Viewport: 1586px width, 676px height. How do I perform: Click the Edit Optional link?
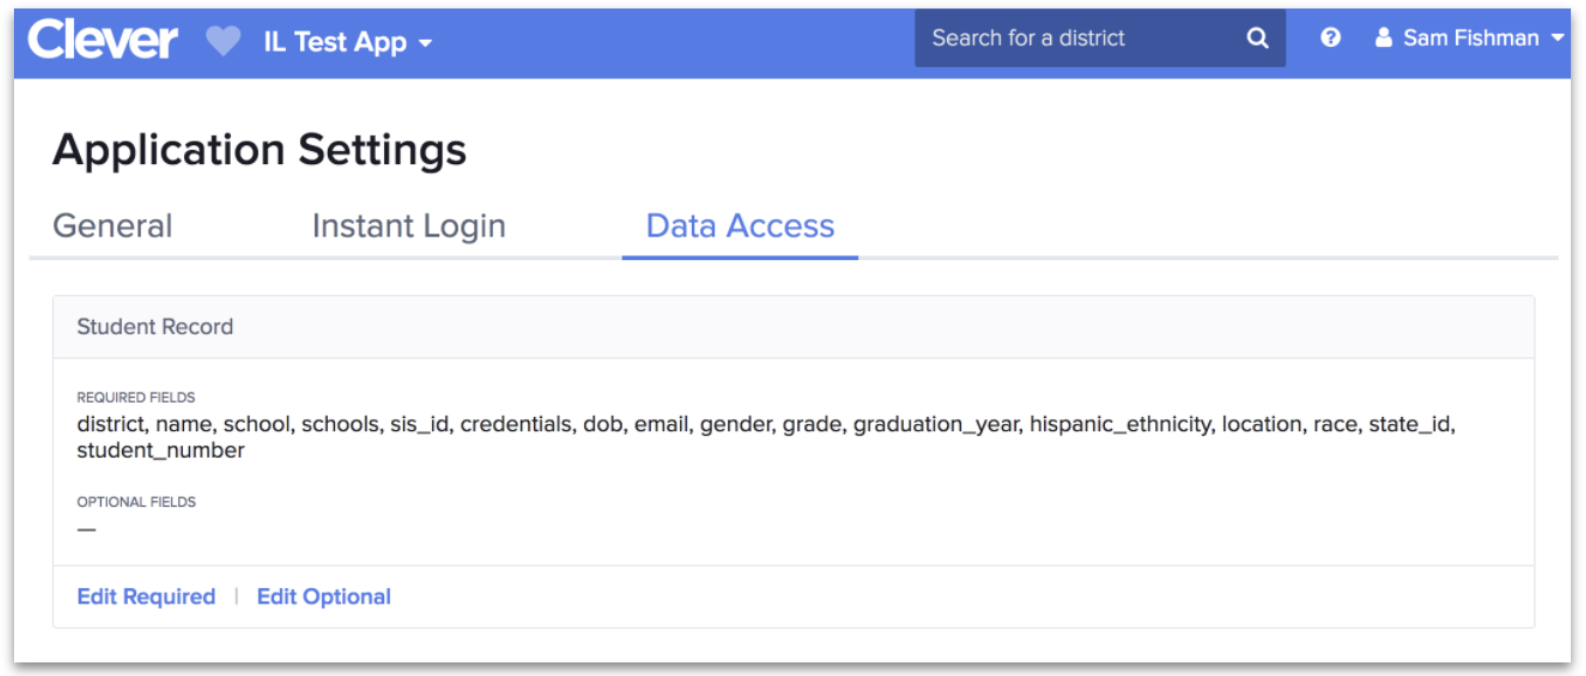[x=324, y=597]
